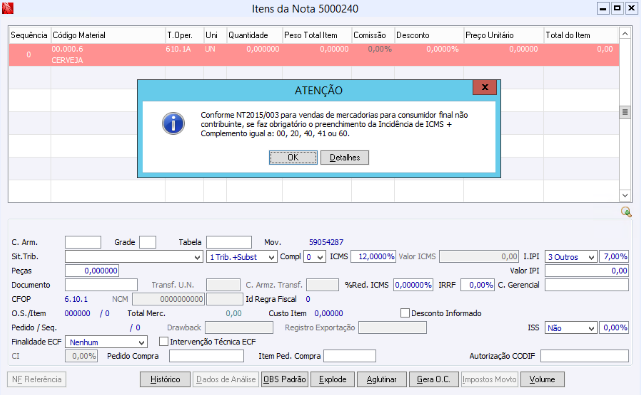Click the Gera O.C. button
The image size is (641, 395).
tap(433, 379)
